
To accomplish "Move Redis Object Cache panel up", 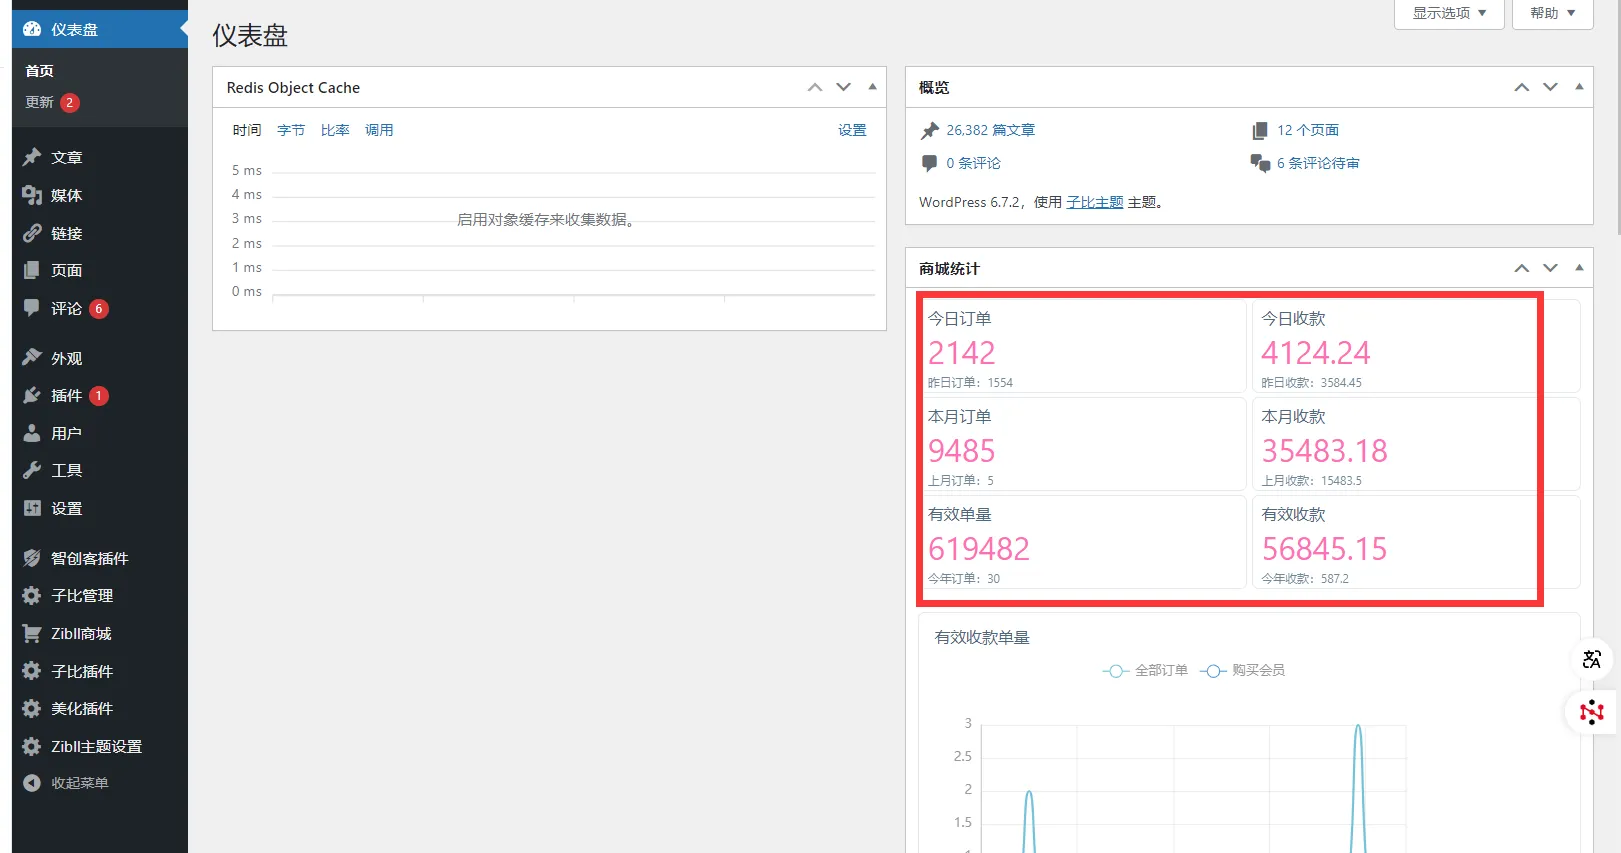I will pos(815,87).
